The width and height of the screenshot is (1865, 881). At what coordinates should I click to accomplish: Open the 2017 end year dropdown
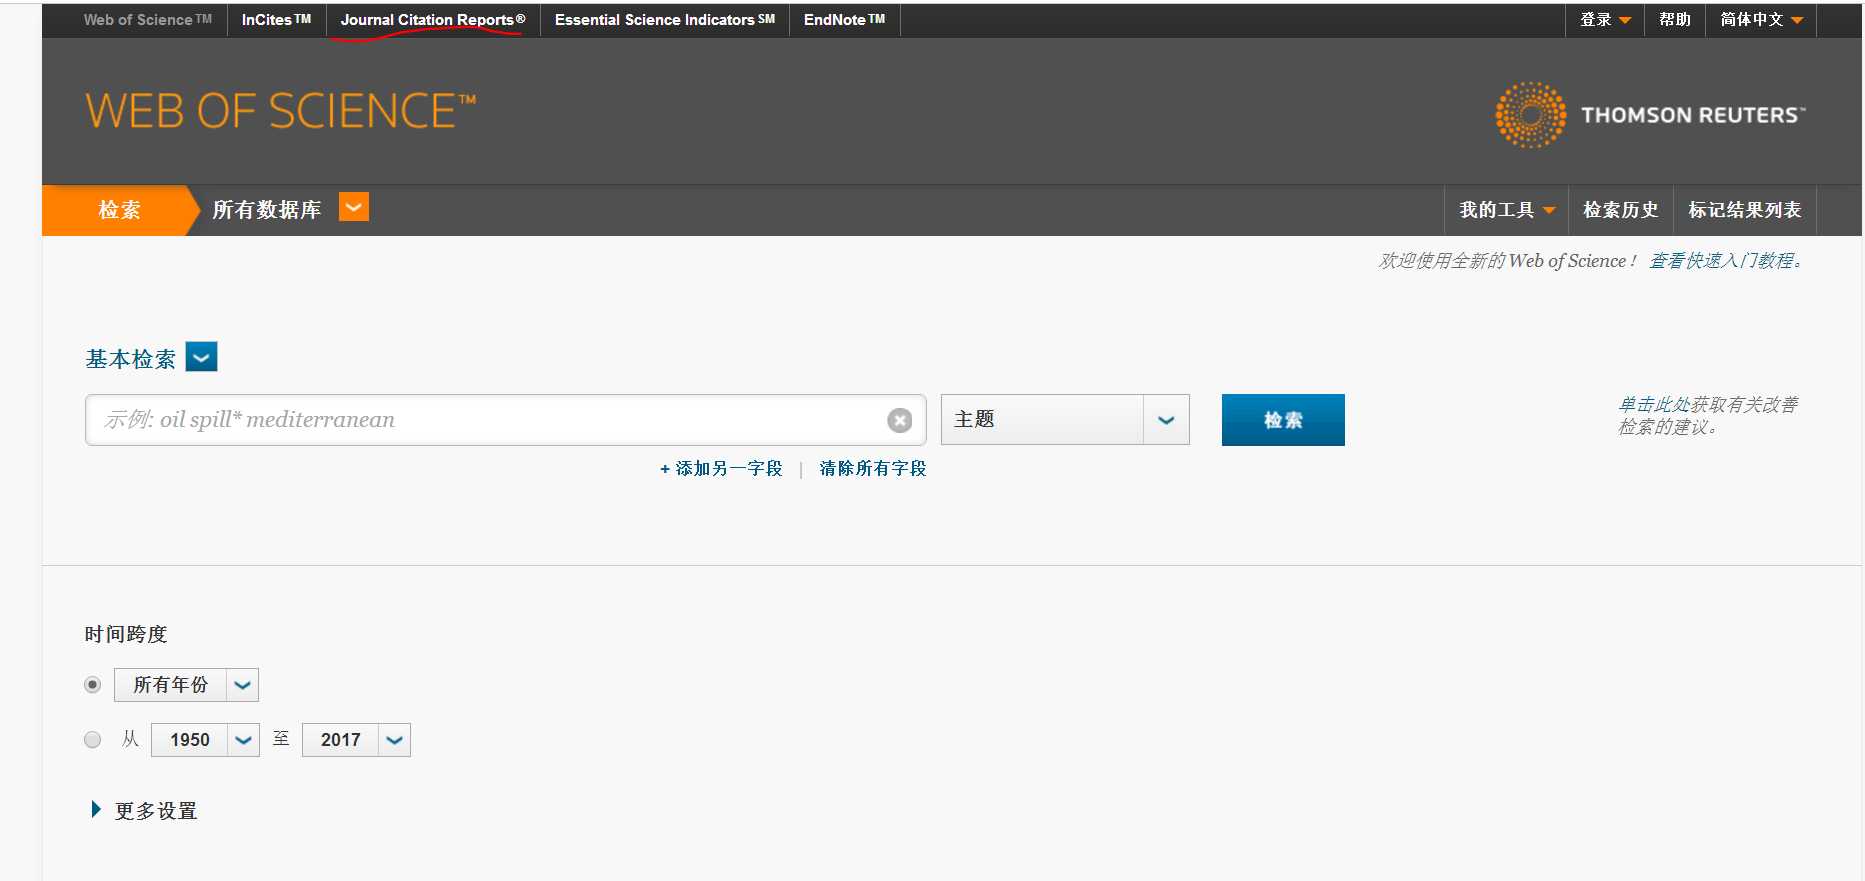click(394, 740)
